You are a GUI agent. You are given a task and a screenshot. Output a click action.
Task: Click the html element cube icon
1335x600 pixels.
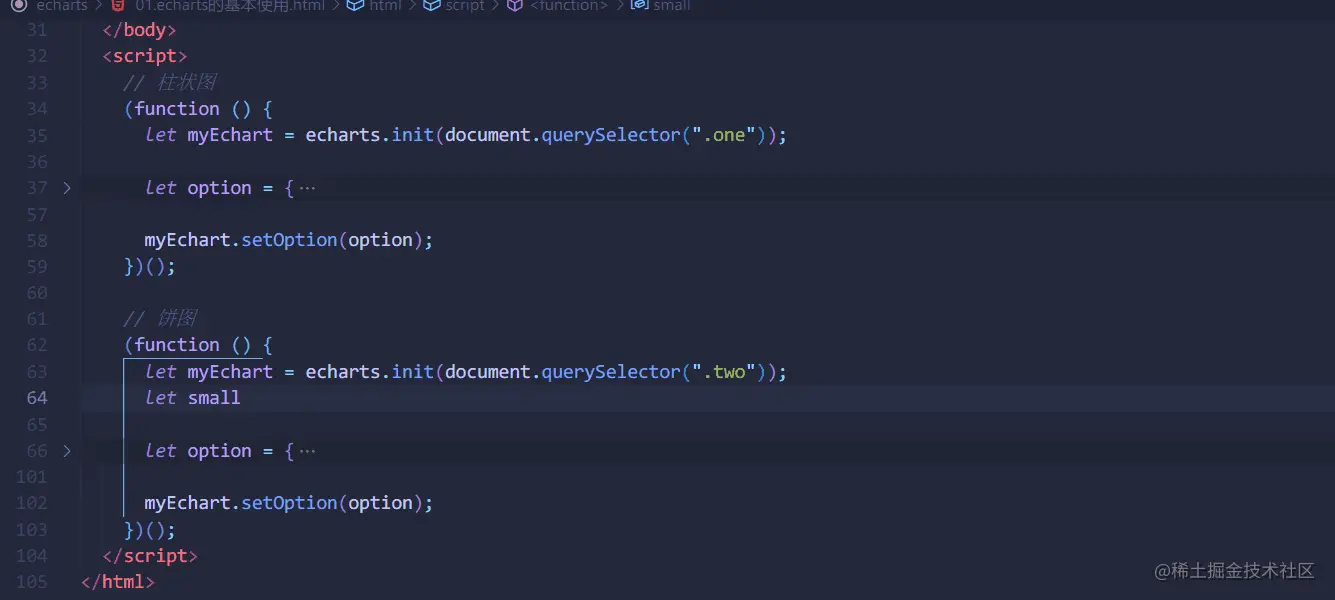pos(355,5)
